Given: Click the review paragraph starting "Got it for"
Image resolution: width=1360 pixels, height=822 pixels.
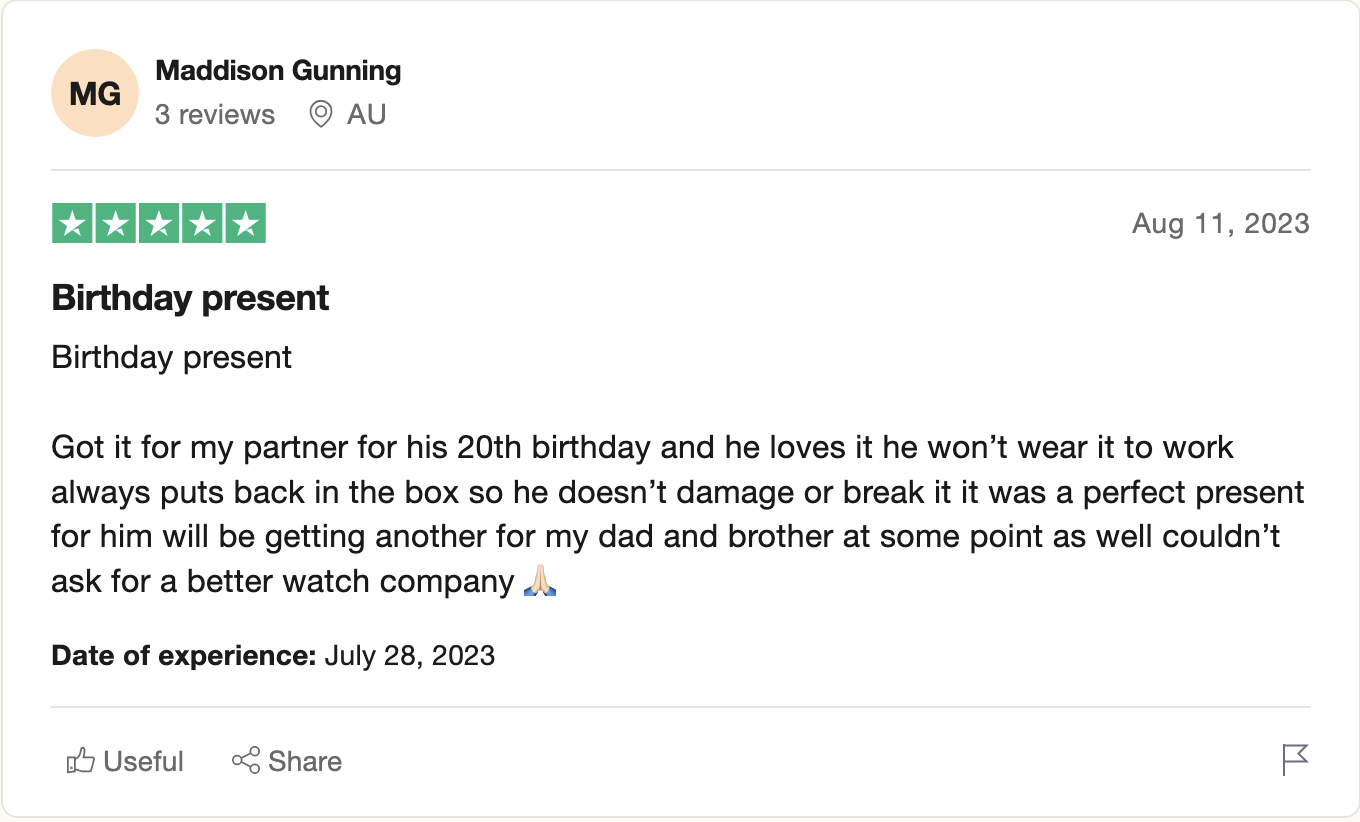Looking at the screenshot, I should pos(679,514).
